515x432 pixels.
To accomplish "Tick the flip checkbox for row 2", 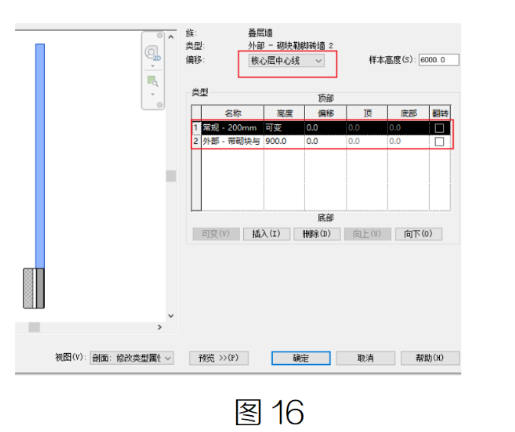I will [439, 142].
